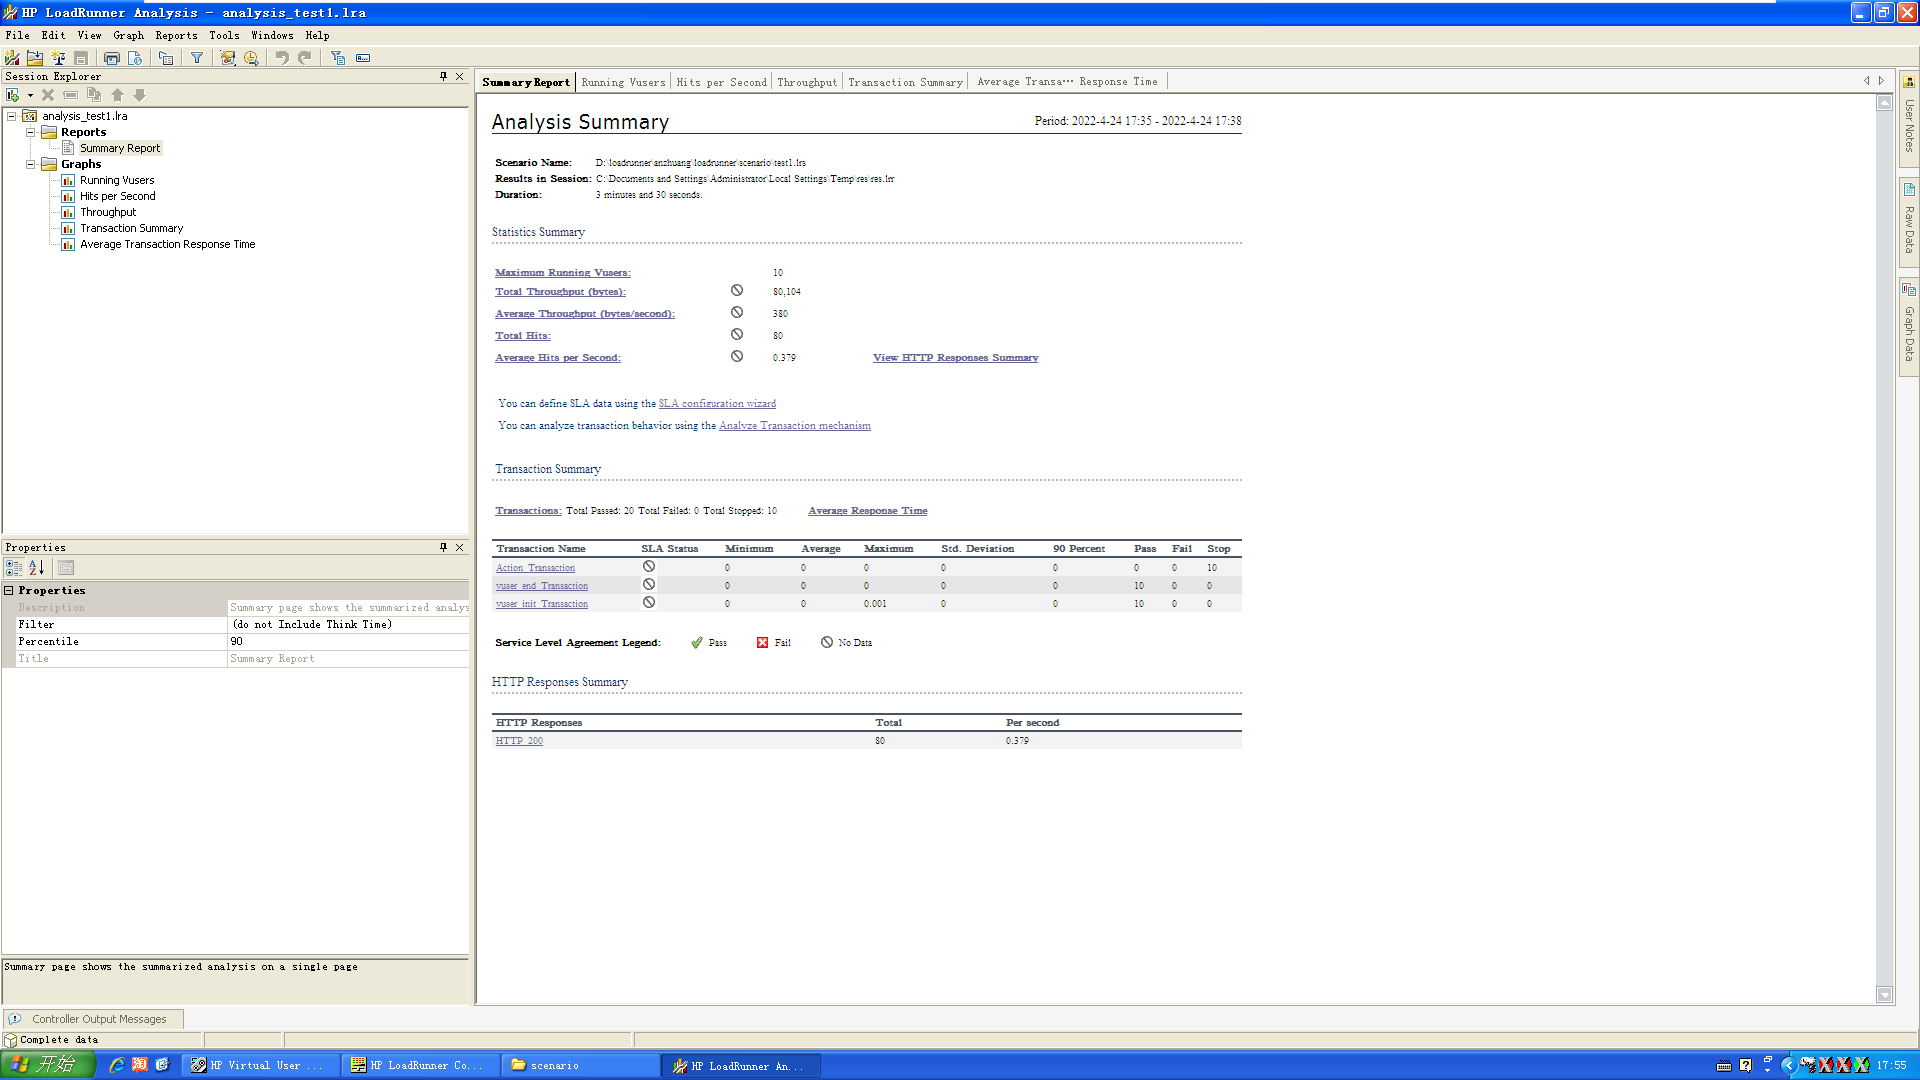This screenshot has height=1080, width=1920.
Task: Switch to the Transaction Summary tab
Action: [905, 82]
